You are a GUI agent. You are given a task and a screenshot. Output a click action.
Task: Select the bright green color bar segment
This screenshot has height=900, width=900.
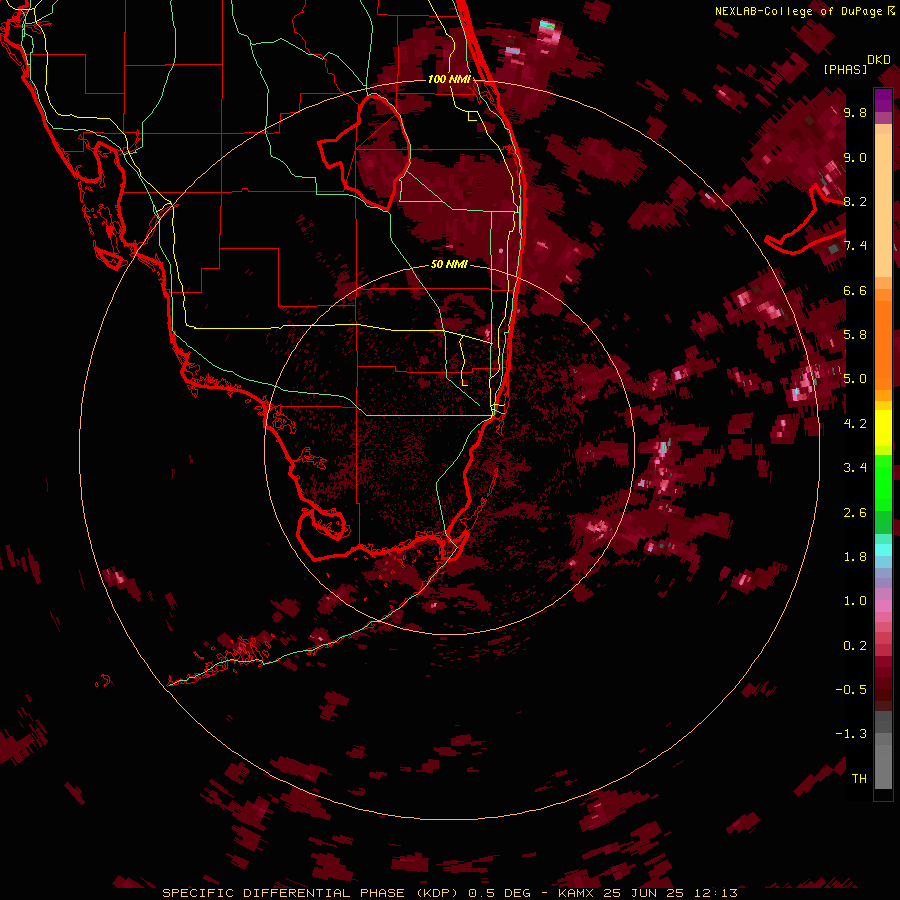[883, 482]
